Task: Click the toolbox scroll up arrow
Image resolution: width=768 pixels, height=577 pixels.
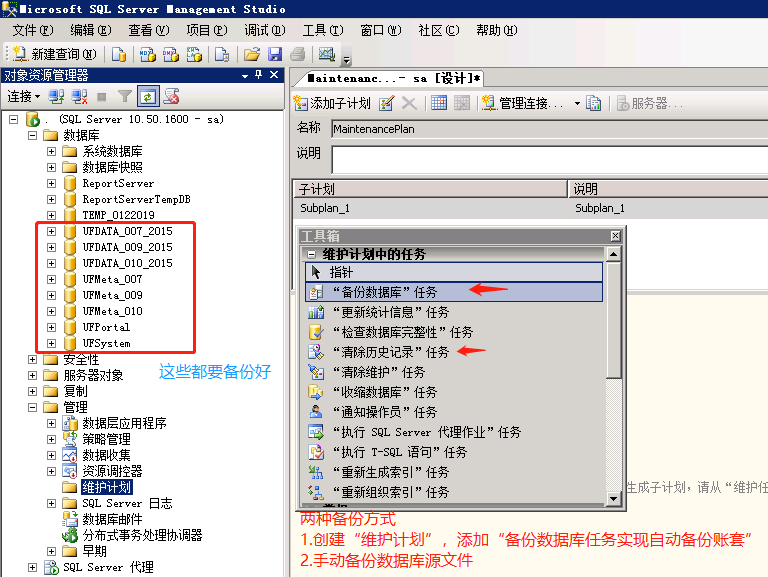Action: pyautogui.click(x=613, y=254)
